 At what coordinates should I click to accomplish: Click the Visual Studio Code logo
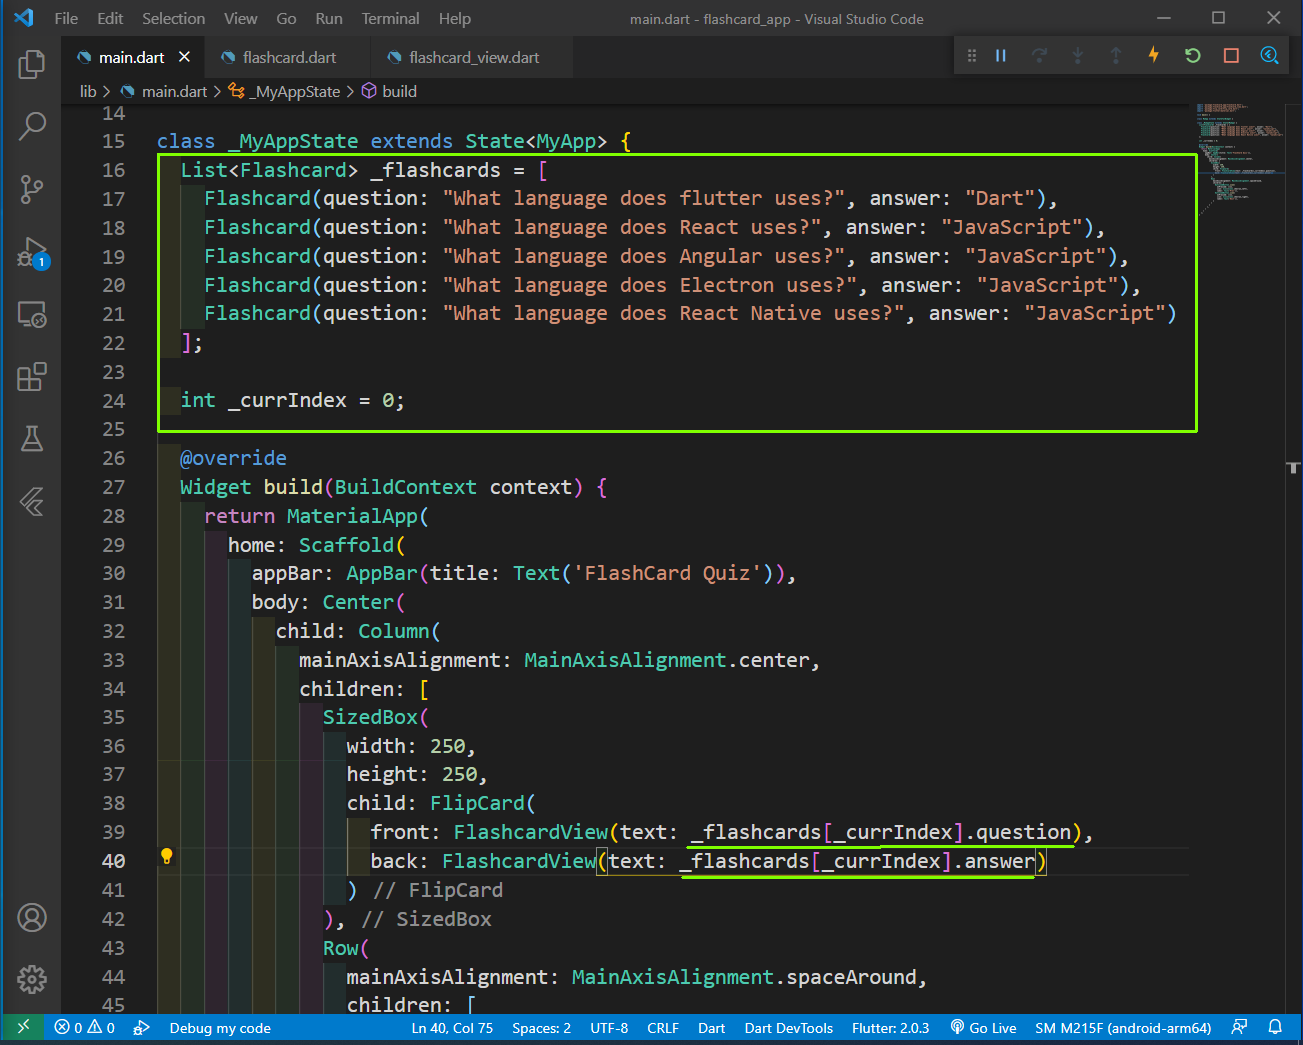click(23, 18)
